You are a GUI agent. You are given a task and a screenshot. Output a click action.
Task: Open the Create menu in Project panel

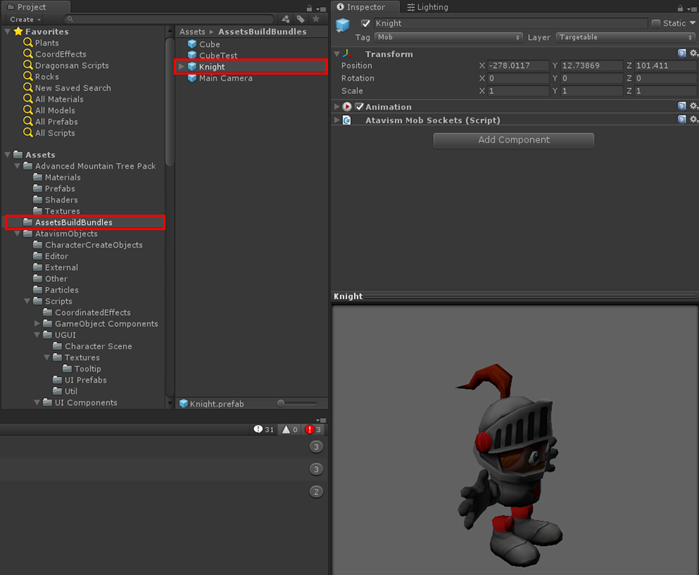pyautogui.click(x=25, y=19)
